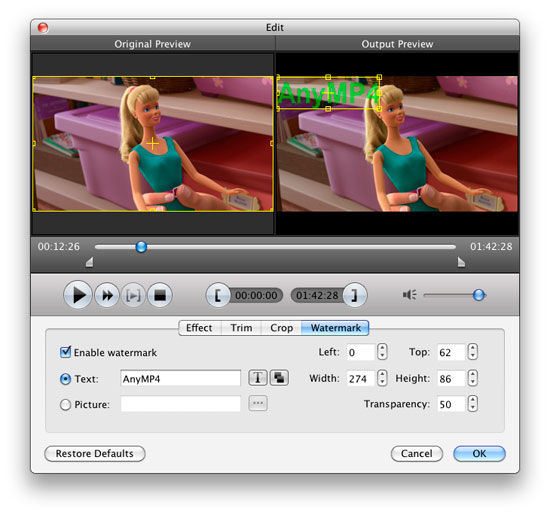Click the Picture path input field
The width and height of the screenshot is (550, 515).
coord(181,404)
